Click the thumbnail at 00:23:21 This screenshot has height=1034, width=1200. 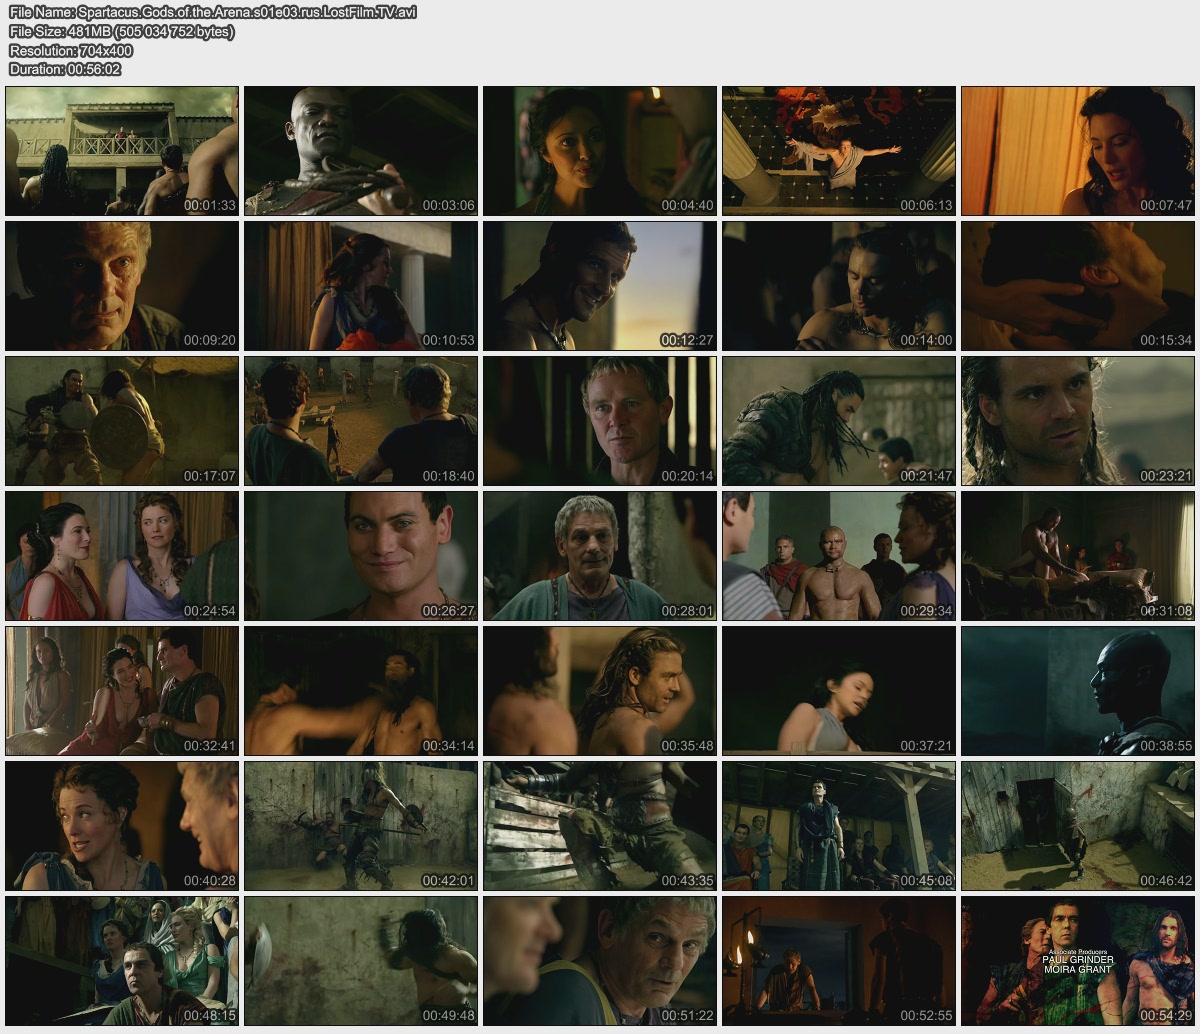(1078, 421)
